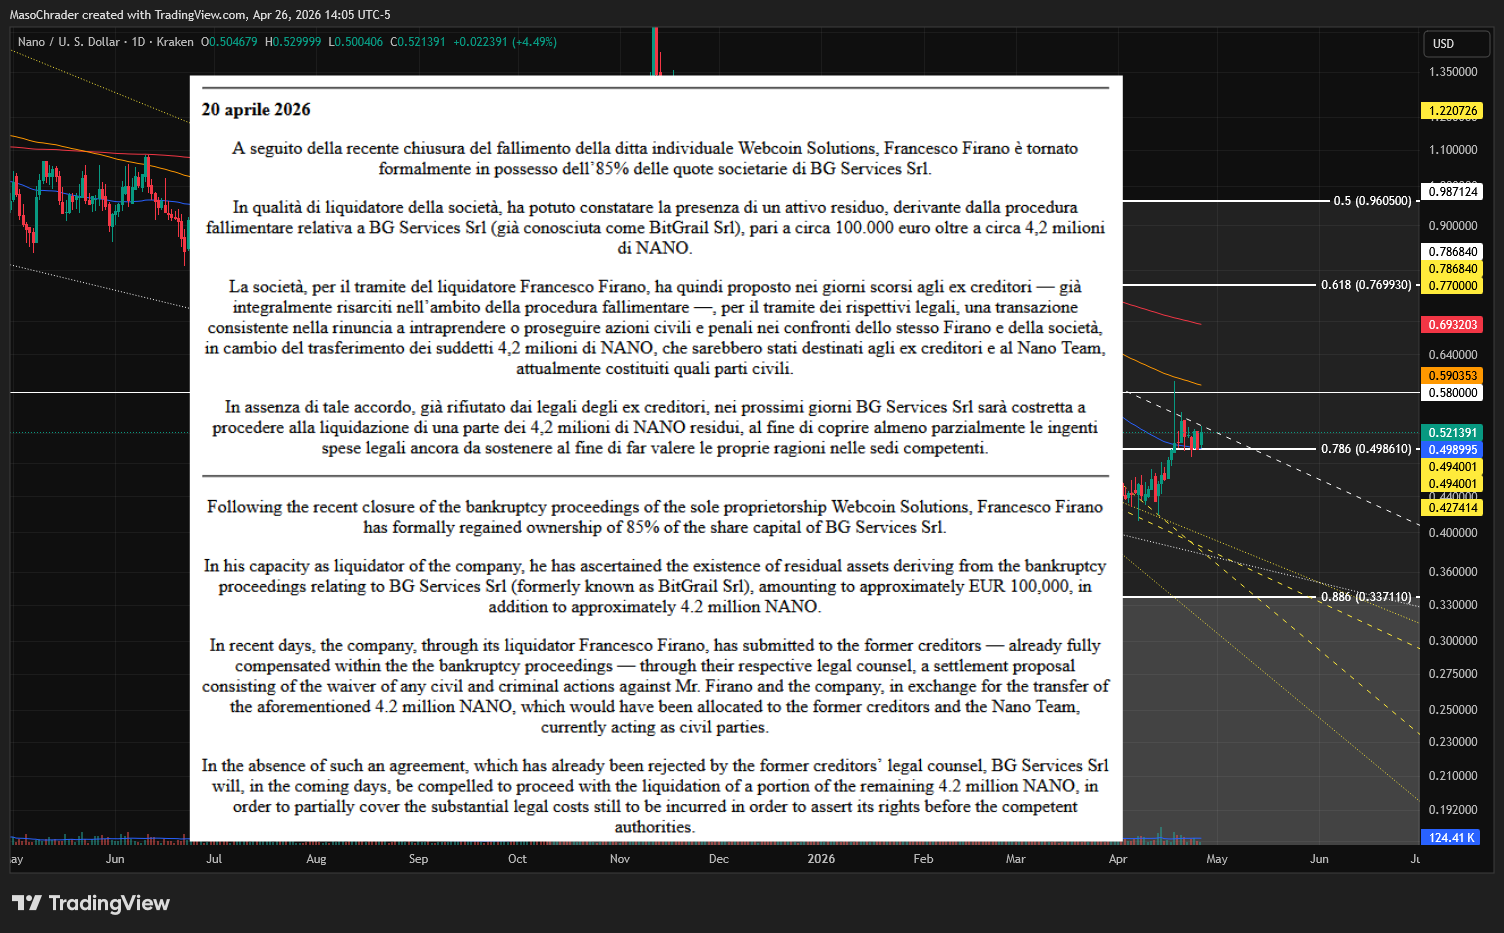Click the 1.100000 price axis tick
The width and height of the screenshot is (1504, 933).
1453,150
